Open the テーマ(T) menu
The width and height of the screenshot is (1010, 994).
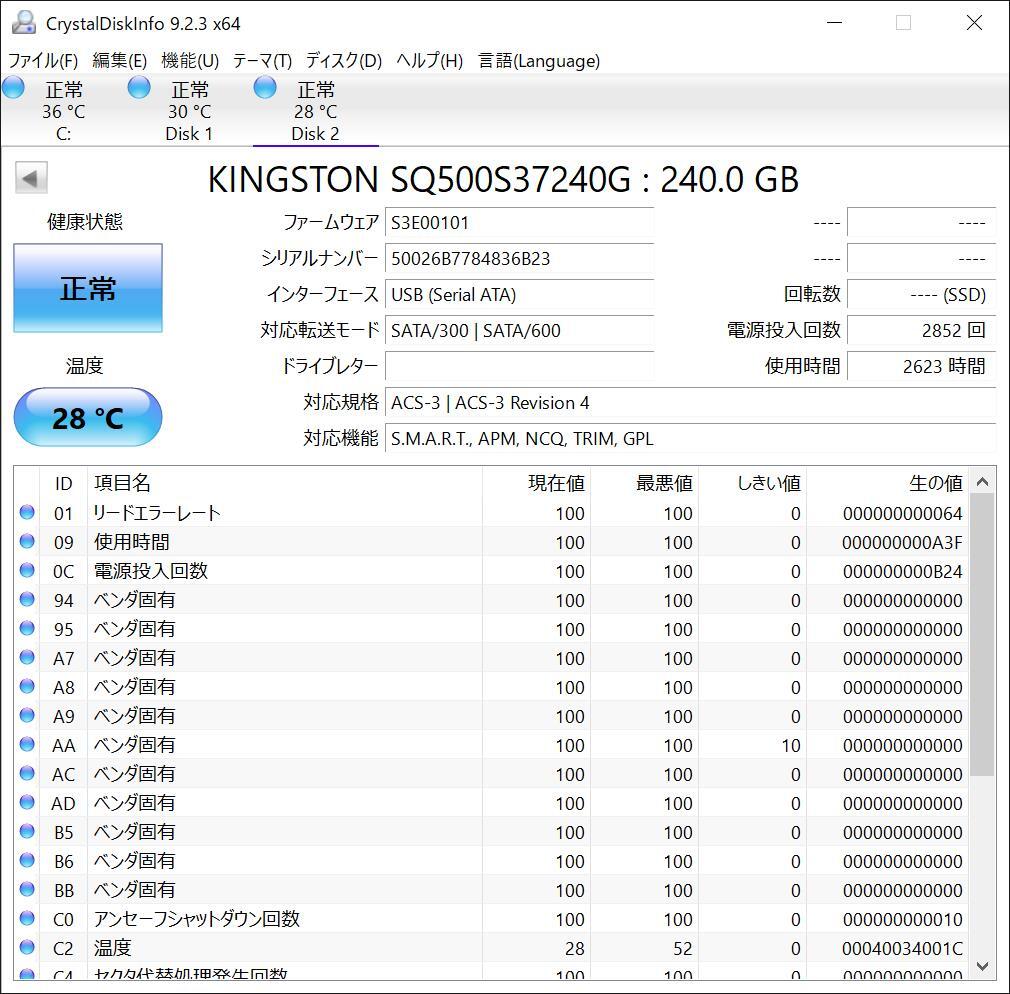point(262,61)
